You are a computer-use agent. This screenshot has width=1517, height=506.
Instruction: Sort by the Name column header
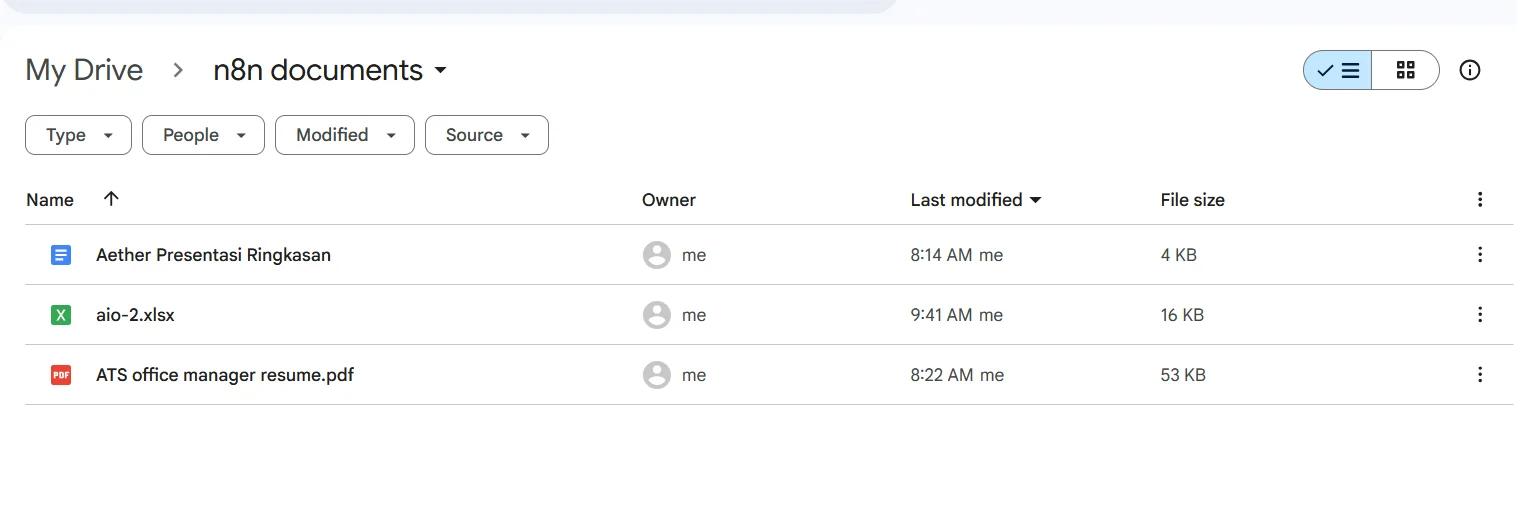[x=50, y=200]
